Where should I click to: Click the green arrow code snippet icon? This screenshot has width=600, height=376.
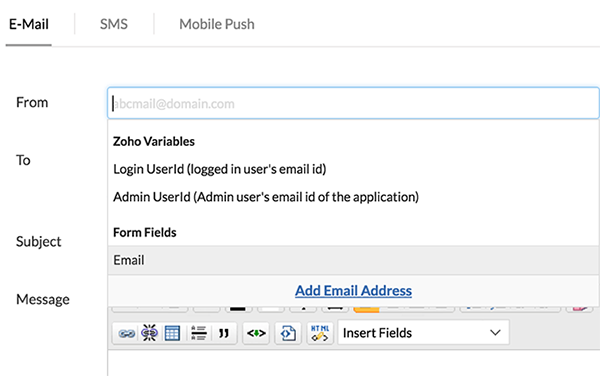256,334
